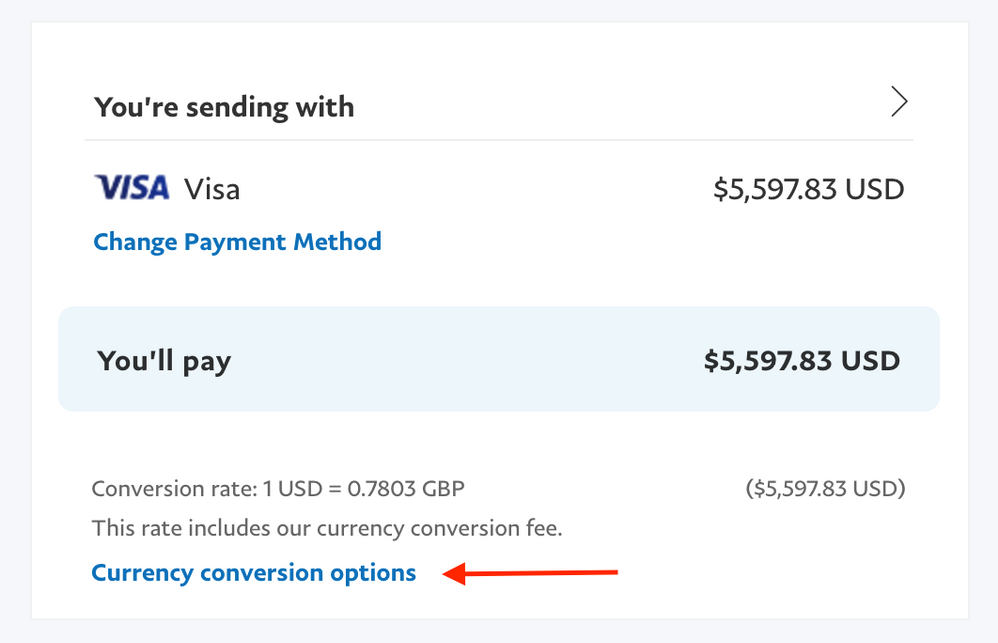This screenshot has width=998, height=643.
Task: Select the Visa payment method name
Action: pos(212,189)
